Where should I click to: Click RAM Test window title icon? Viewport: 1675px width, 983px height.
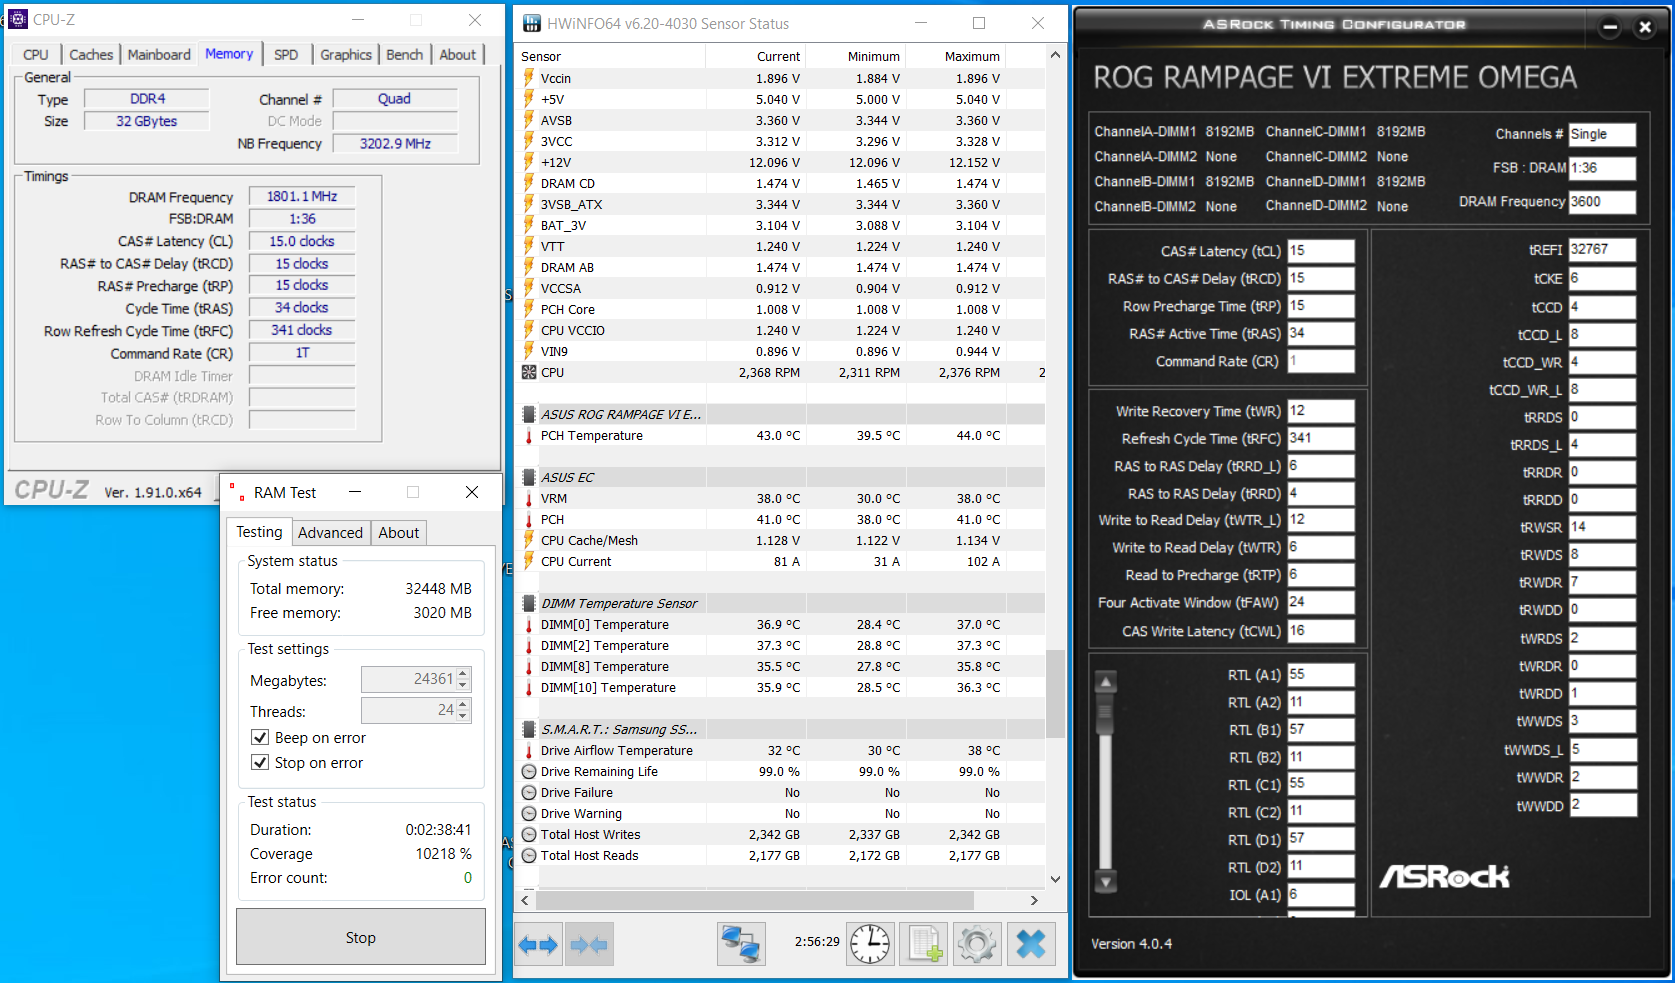pos(237,492)
